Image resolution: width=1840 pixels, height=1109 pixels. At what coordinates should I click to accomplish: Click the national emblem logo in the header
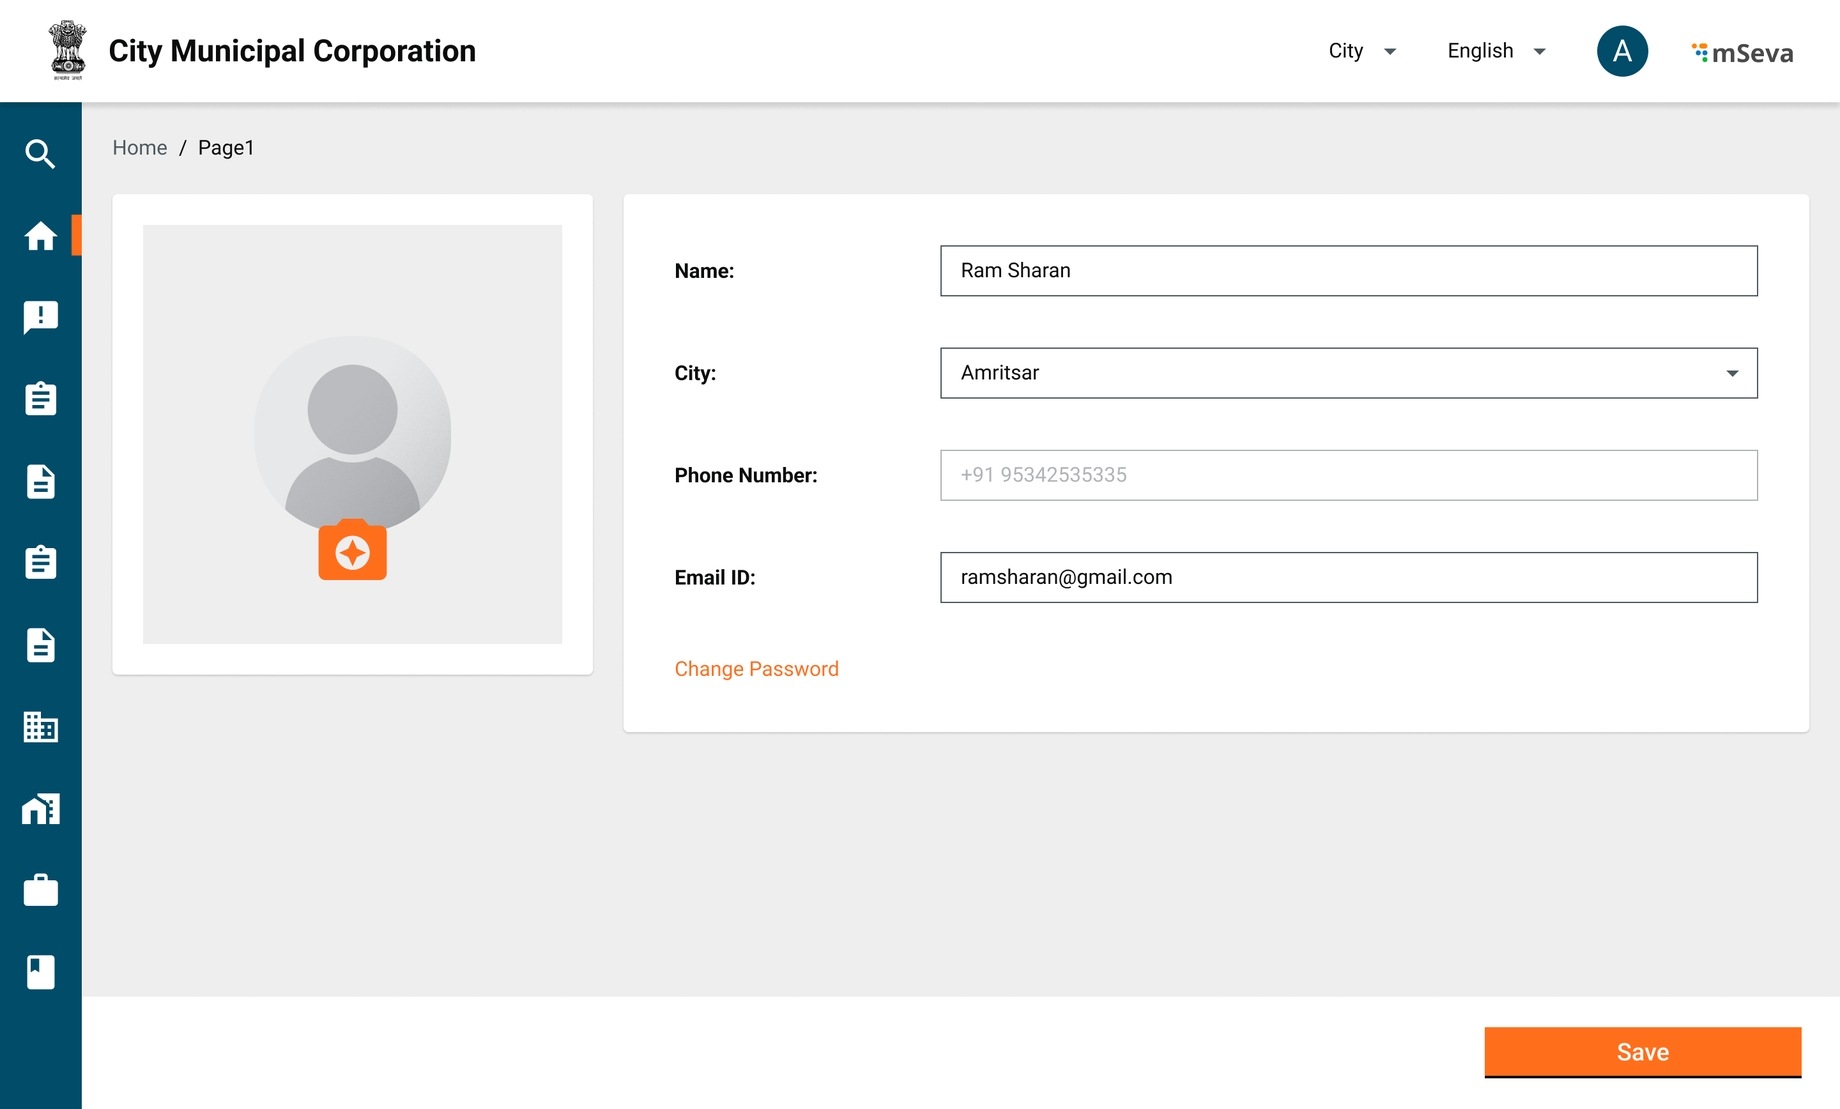(x=68, y=50)
